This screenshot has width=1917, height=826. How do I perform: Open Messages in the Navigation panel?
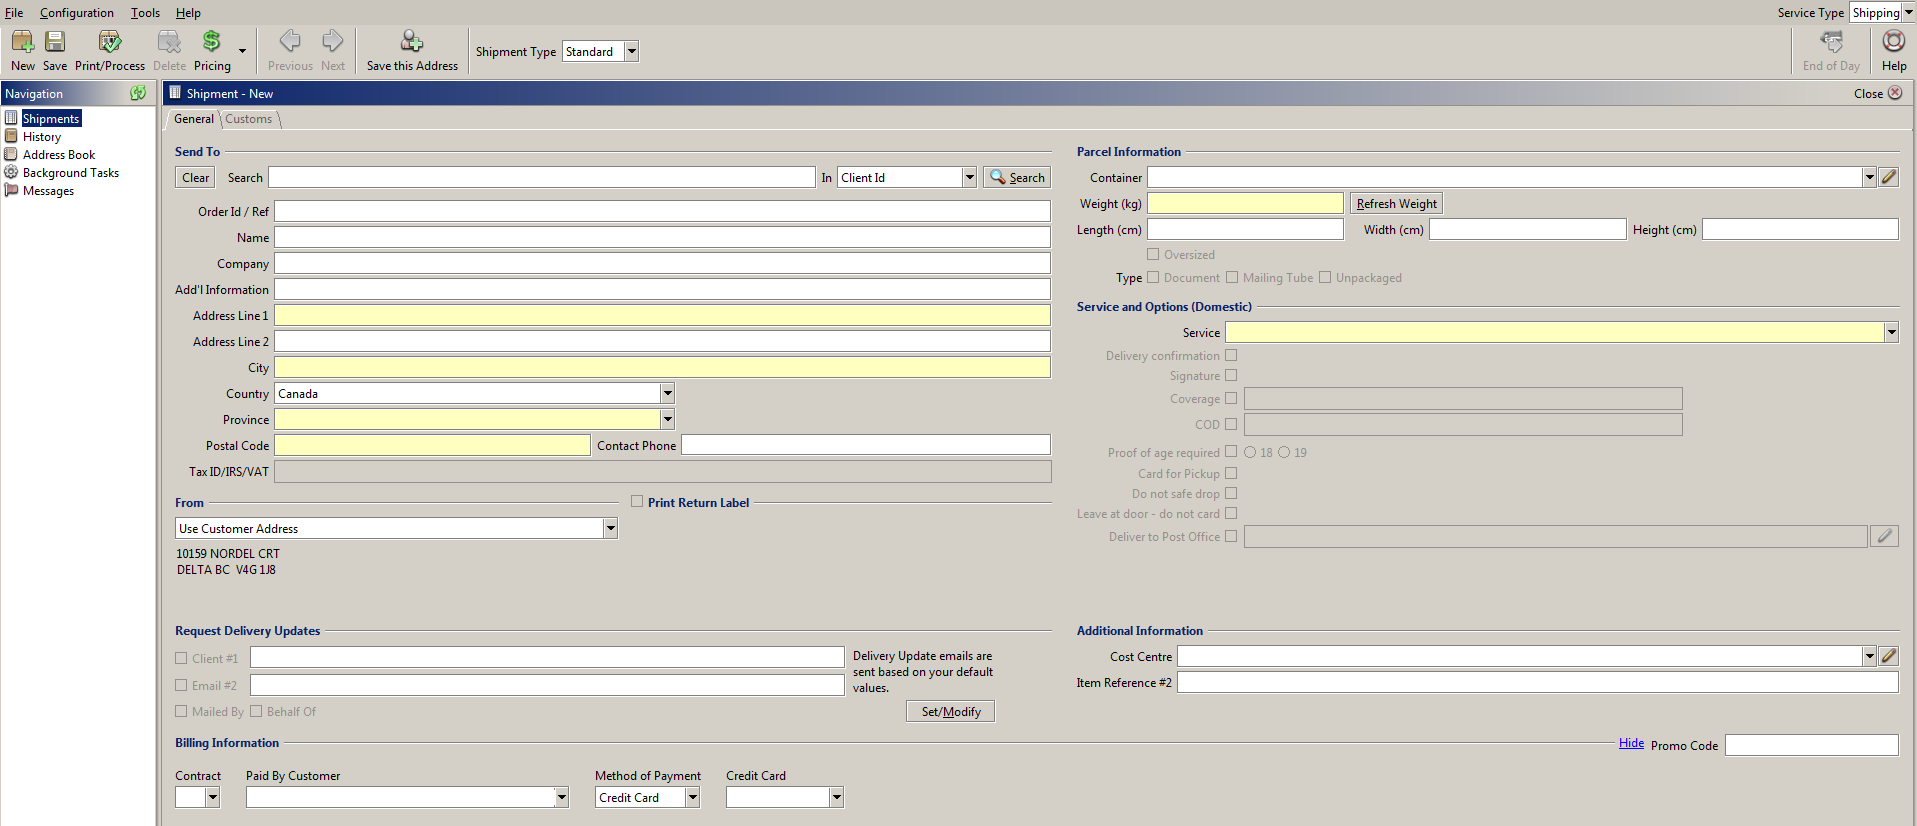[x=48, y=191]
